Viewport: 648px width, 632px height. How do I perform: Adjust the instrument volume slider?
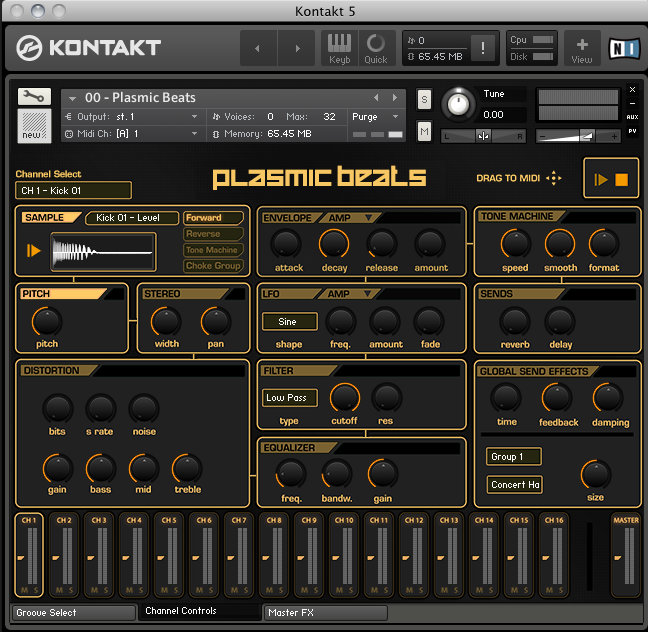coord(578,136)
